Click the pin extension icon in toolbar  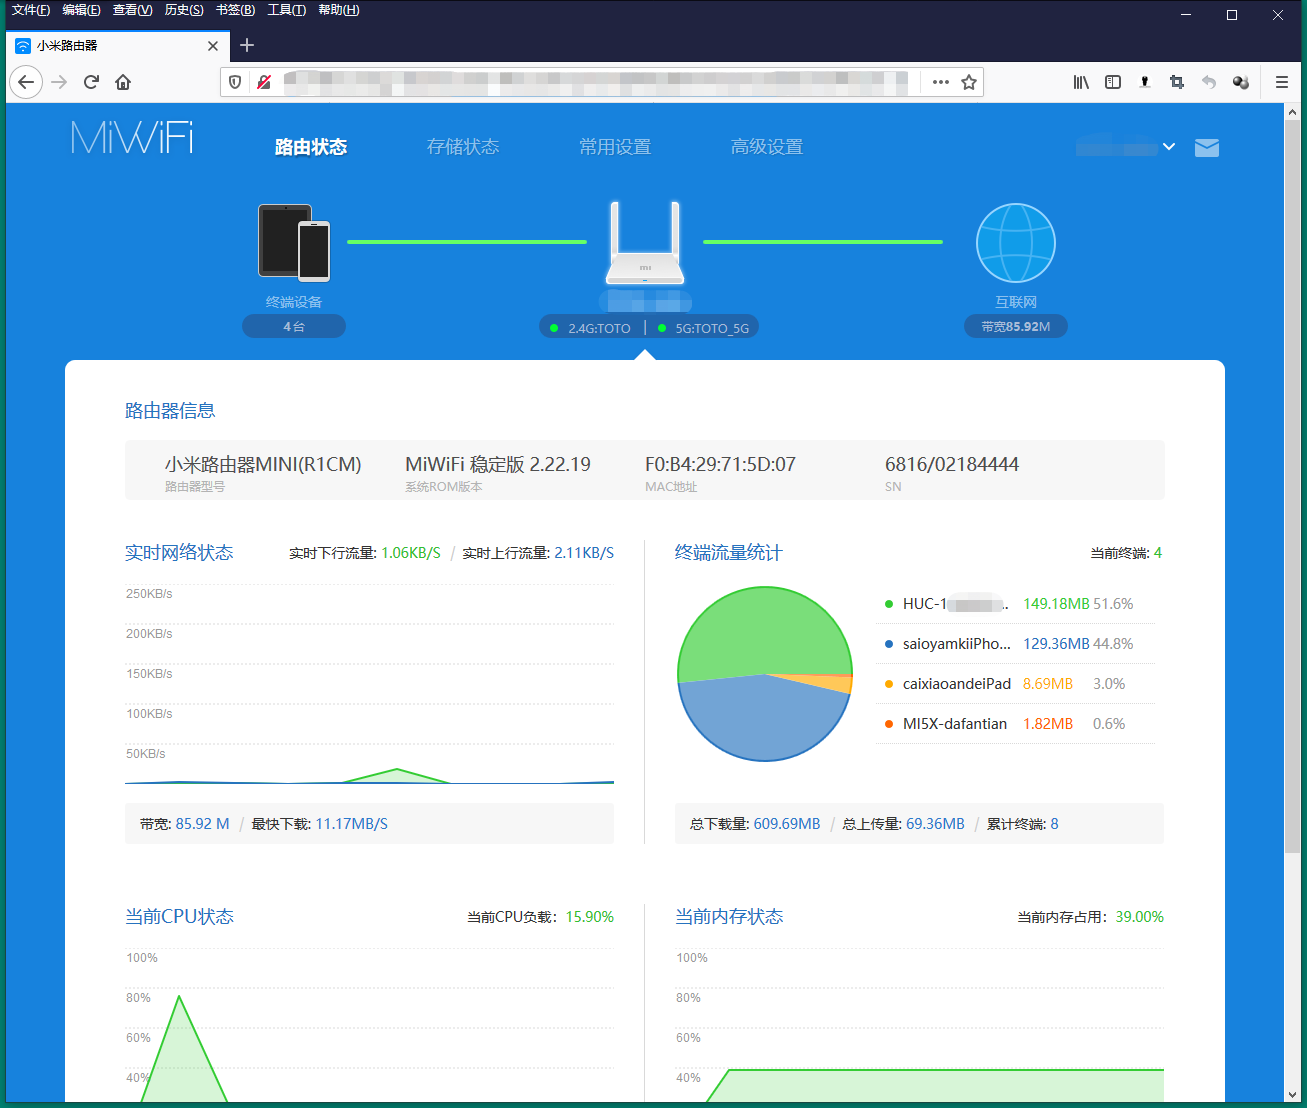pyautogui.click(x=1145, y=82)
